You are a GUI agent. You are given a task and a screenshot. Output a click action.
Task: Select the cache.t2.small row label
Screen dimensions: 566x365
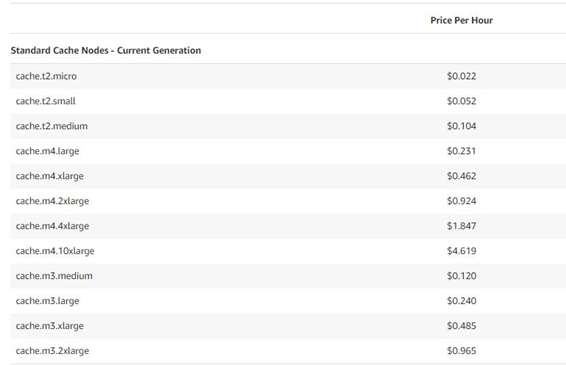click(x=45, y=101)
